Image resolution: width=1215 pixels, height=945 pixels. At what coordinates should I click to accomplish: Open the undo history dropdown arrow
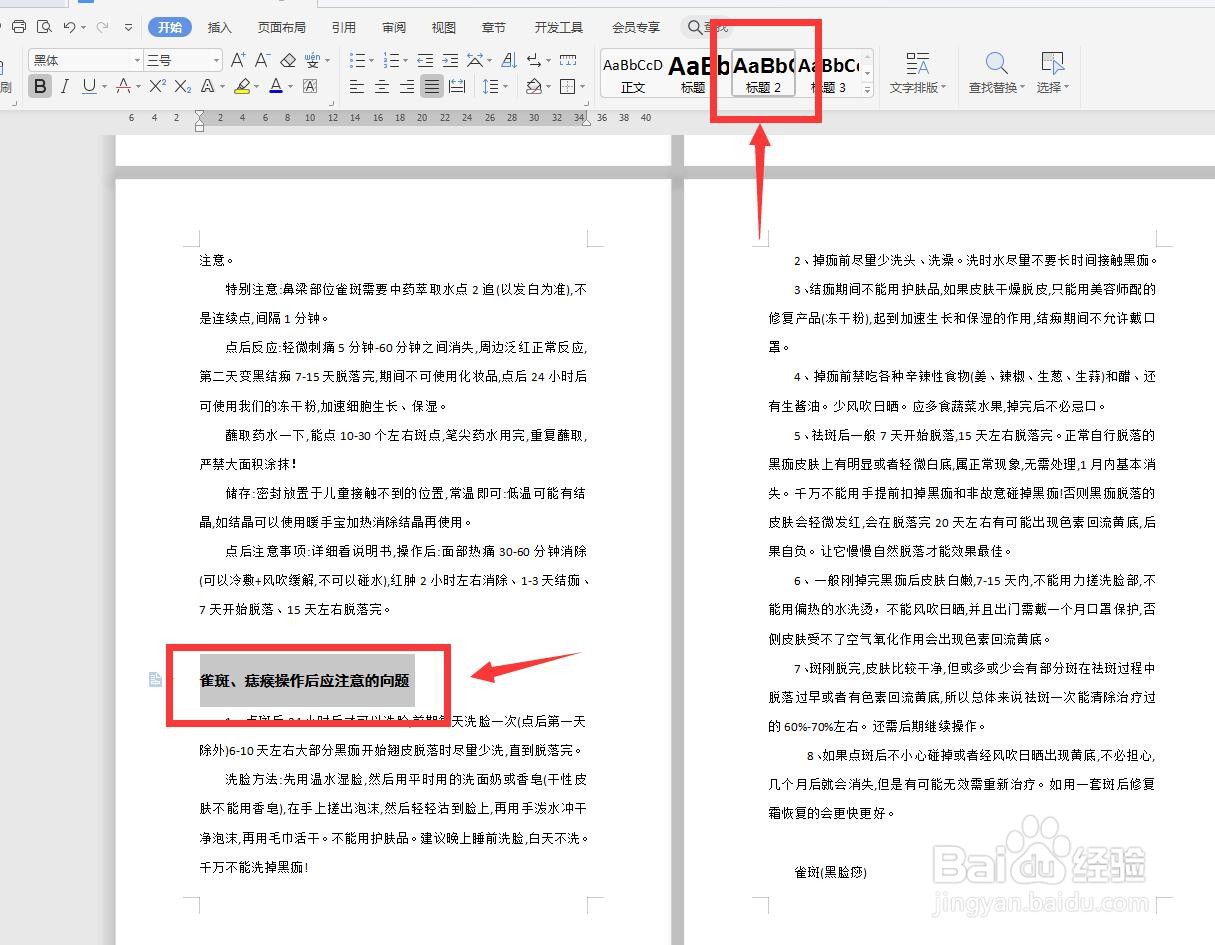point(83,27)
